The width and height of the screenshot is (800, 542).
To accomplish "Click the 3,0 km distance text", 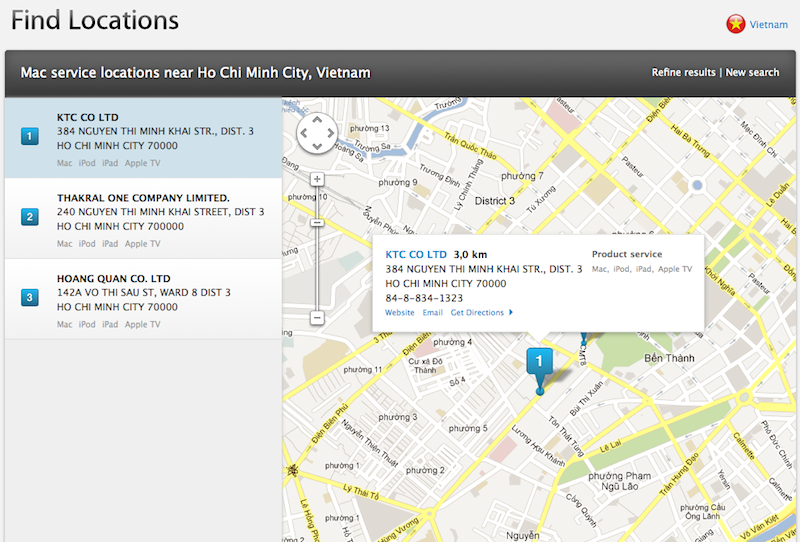I will (x=470, y=254).
